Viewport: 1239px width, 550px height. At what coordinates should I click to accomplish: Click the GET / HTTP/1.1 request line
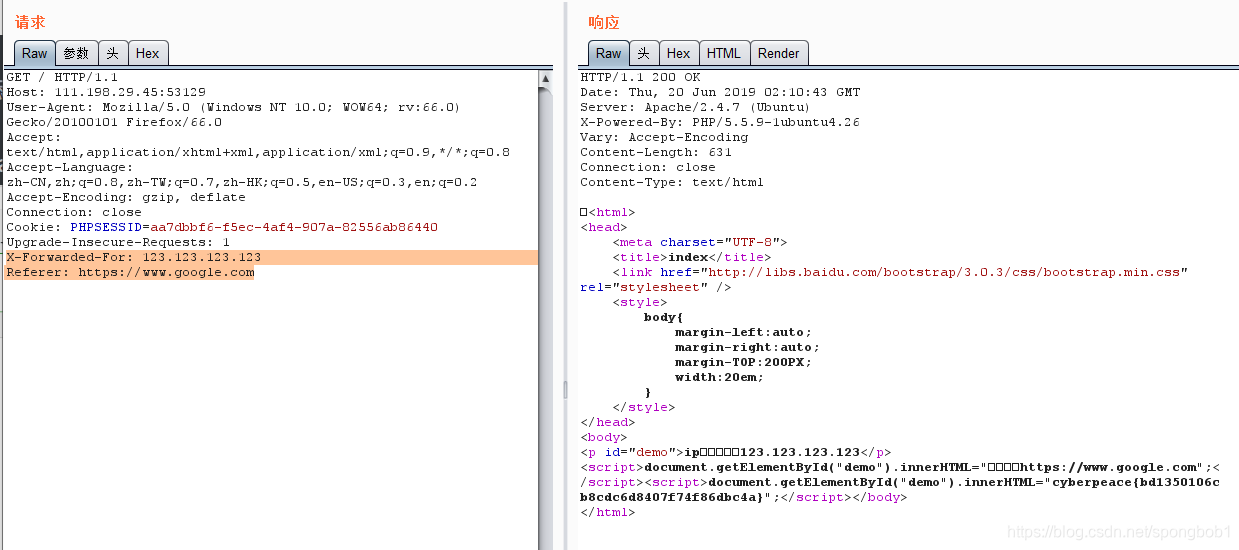coord(62,77)
